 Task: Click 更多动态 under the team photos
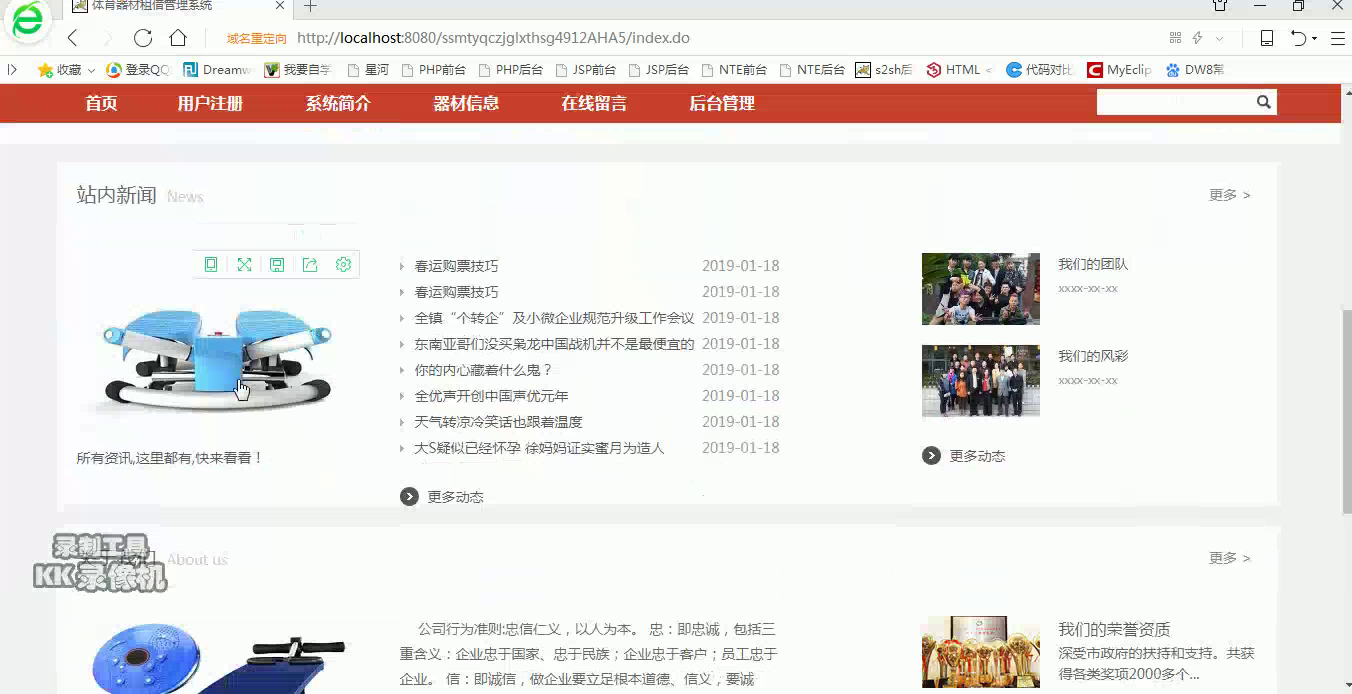[964, 456]
